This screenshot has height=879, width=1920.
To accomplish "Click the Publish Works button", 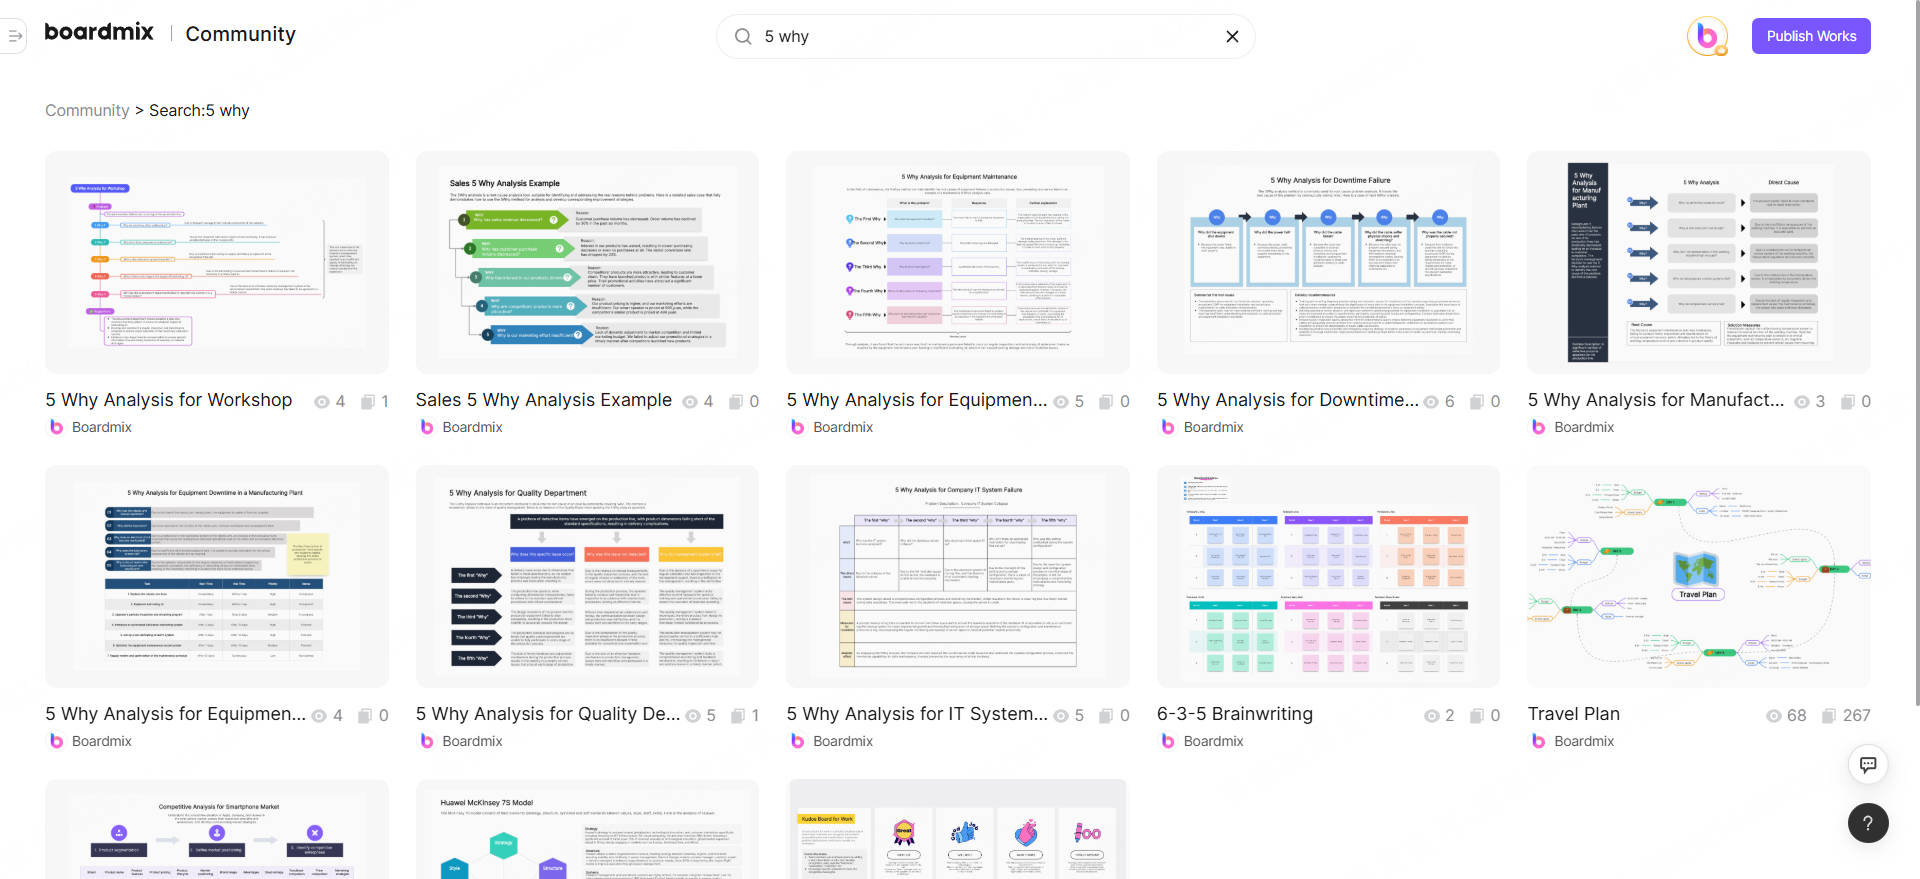I will pyautogui.click(x=1810, y=36).
